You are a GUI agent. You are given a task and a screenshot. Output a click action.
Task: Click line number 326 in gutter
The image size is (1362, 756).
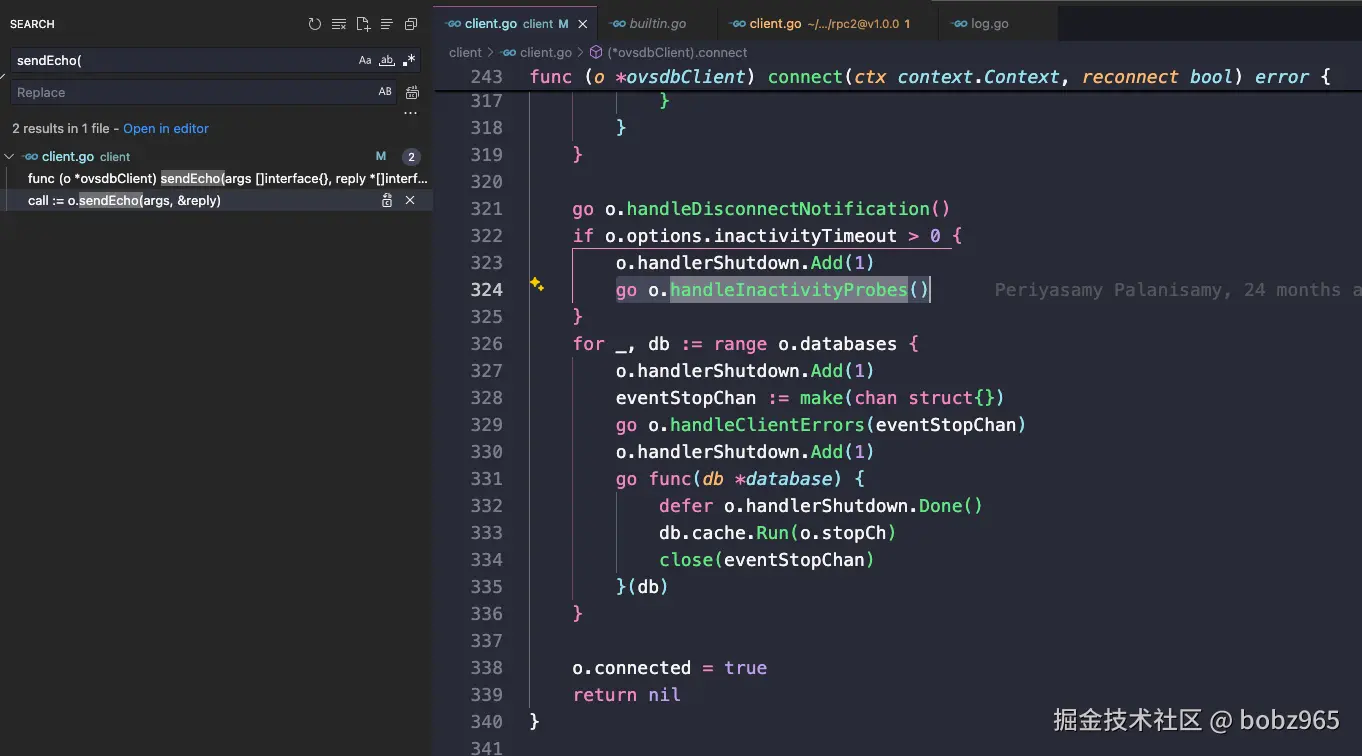486,344
